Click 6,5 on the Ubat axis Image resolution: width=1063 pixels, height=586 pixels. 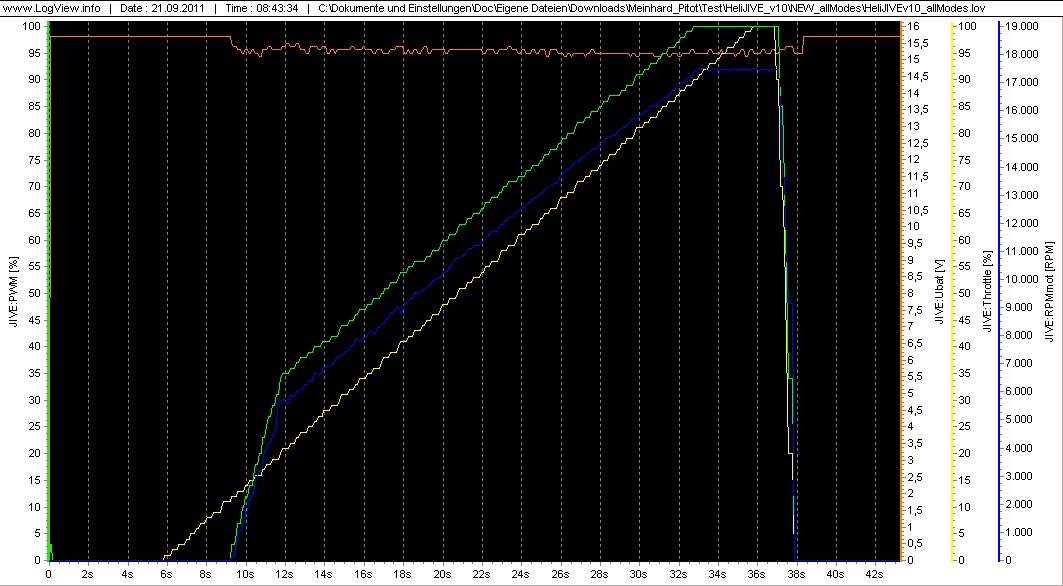[x=915, y=343]
